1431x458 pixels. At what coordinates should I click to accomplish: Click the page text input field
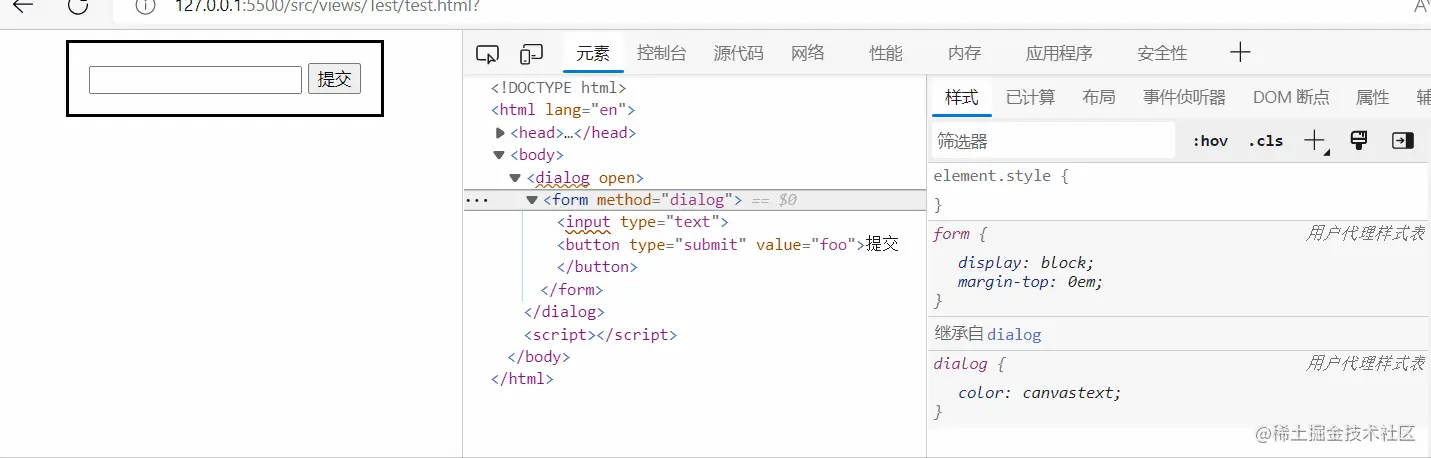[195, 80]
